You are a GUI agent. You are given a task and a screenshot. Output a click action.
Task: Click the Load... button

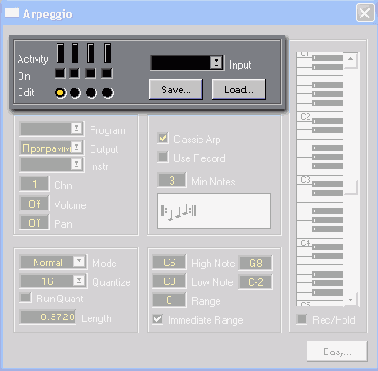(239, 89)
